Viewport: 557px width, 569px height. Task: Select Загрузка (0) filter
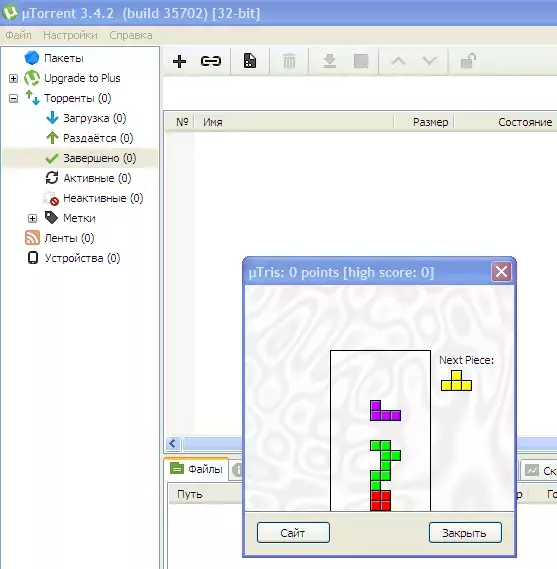pyautogui.click(x=95, y=118)
